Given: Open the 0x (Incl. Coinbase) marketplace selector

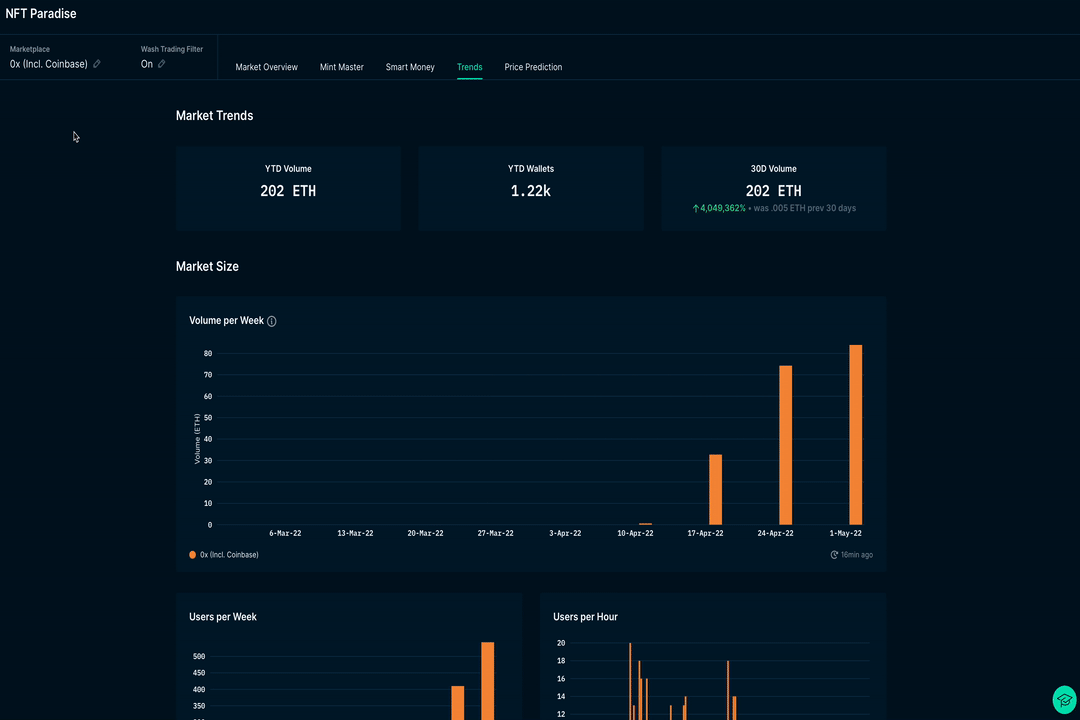Looking at the screenshot, I should click(49, 64).
